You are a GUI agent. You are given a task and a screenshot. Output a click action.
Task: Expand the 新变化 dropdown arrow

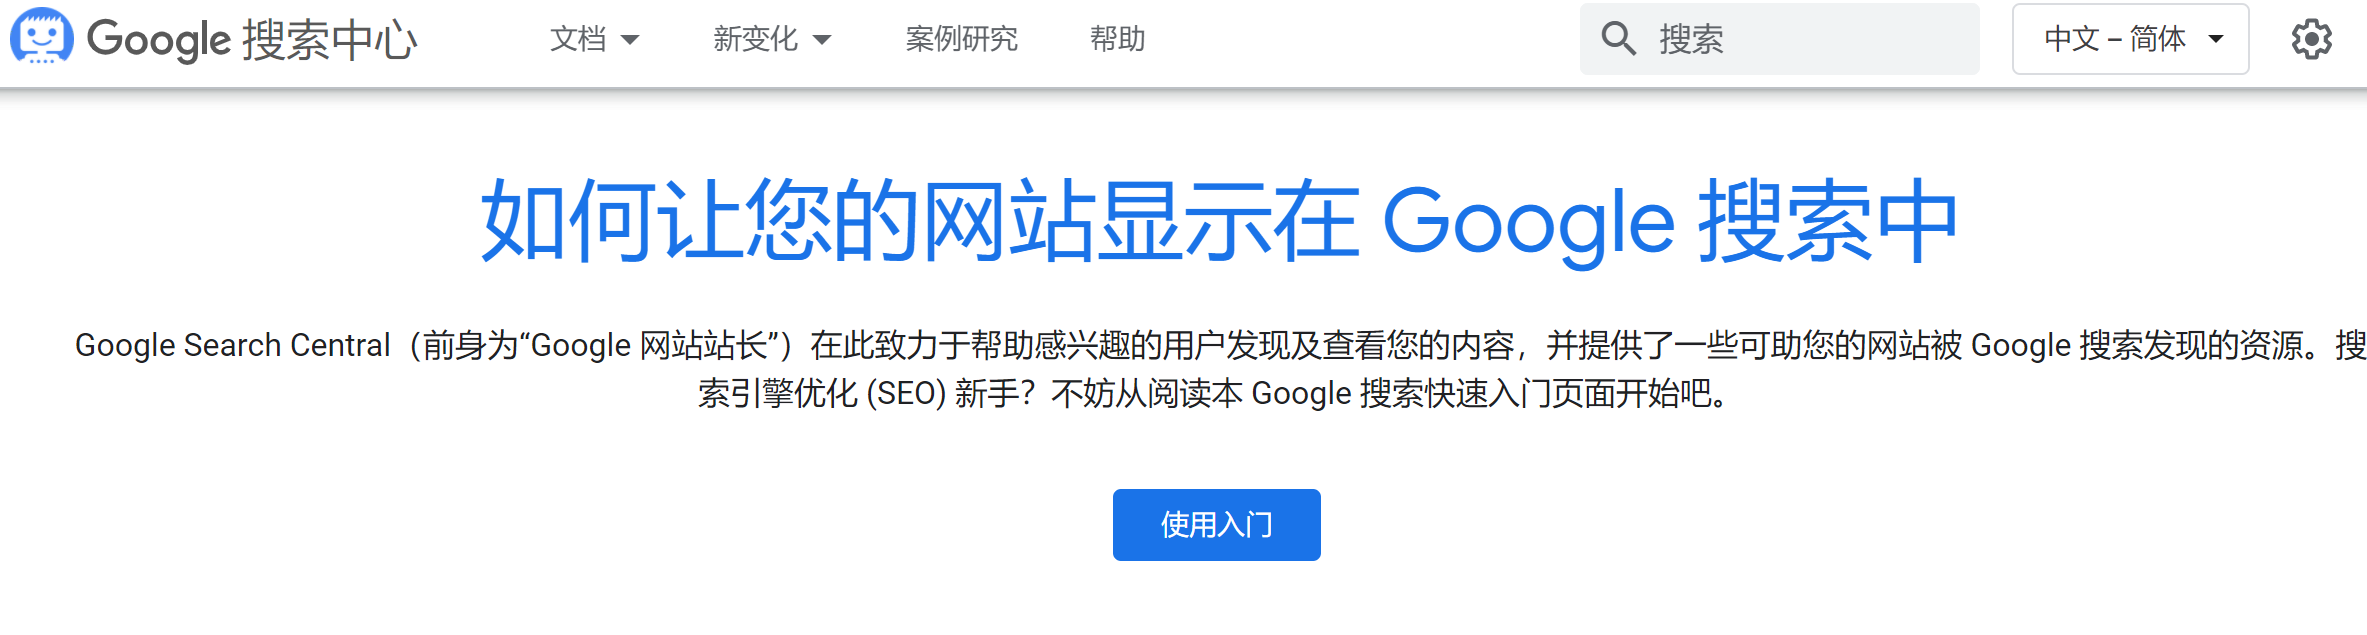(822, 40)
